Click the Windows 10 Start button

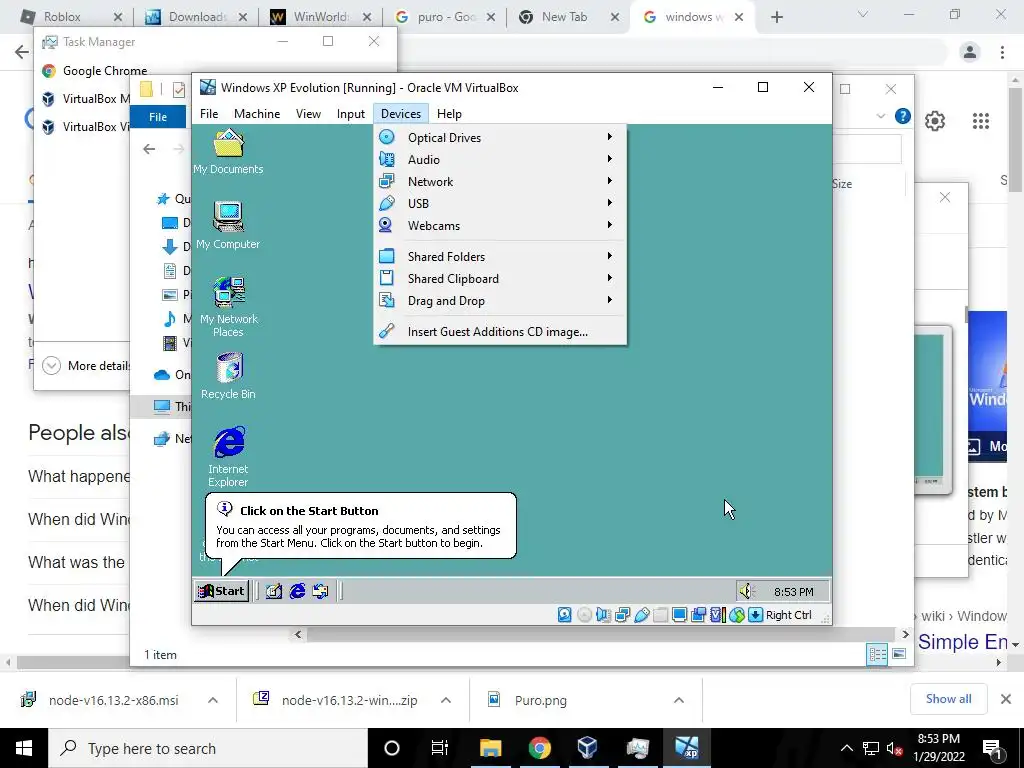tap(24, 748)
